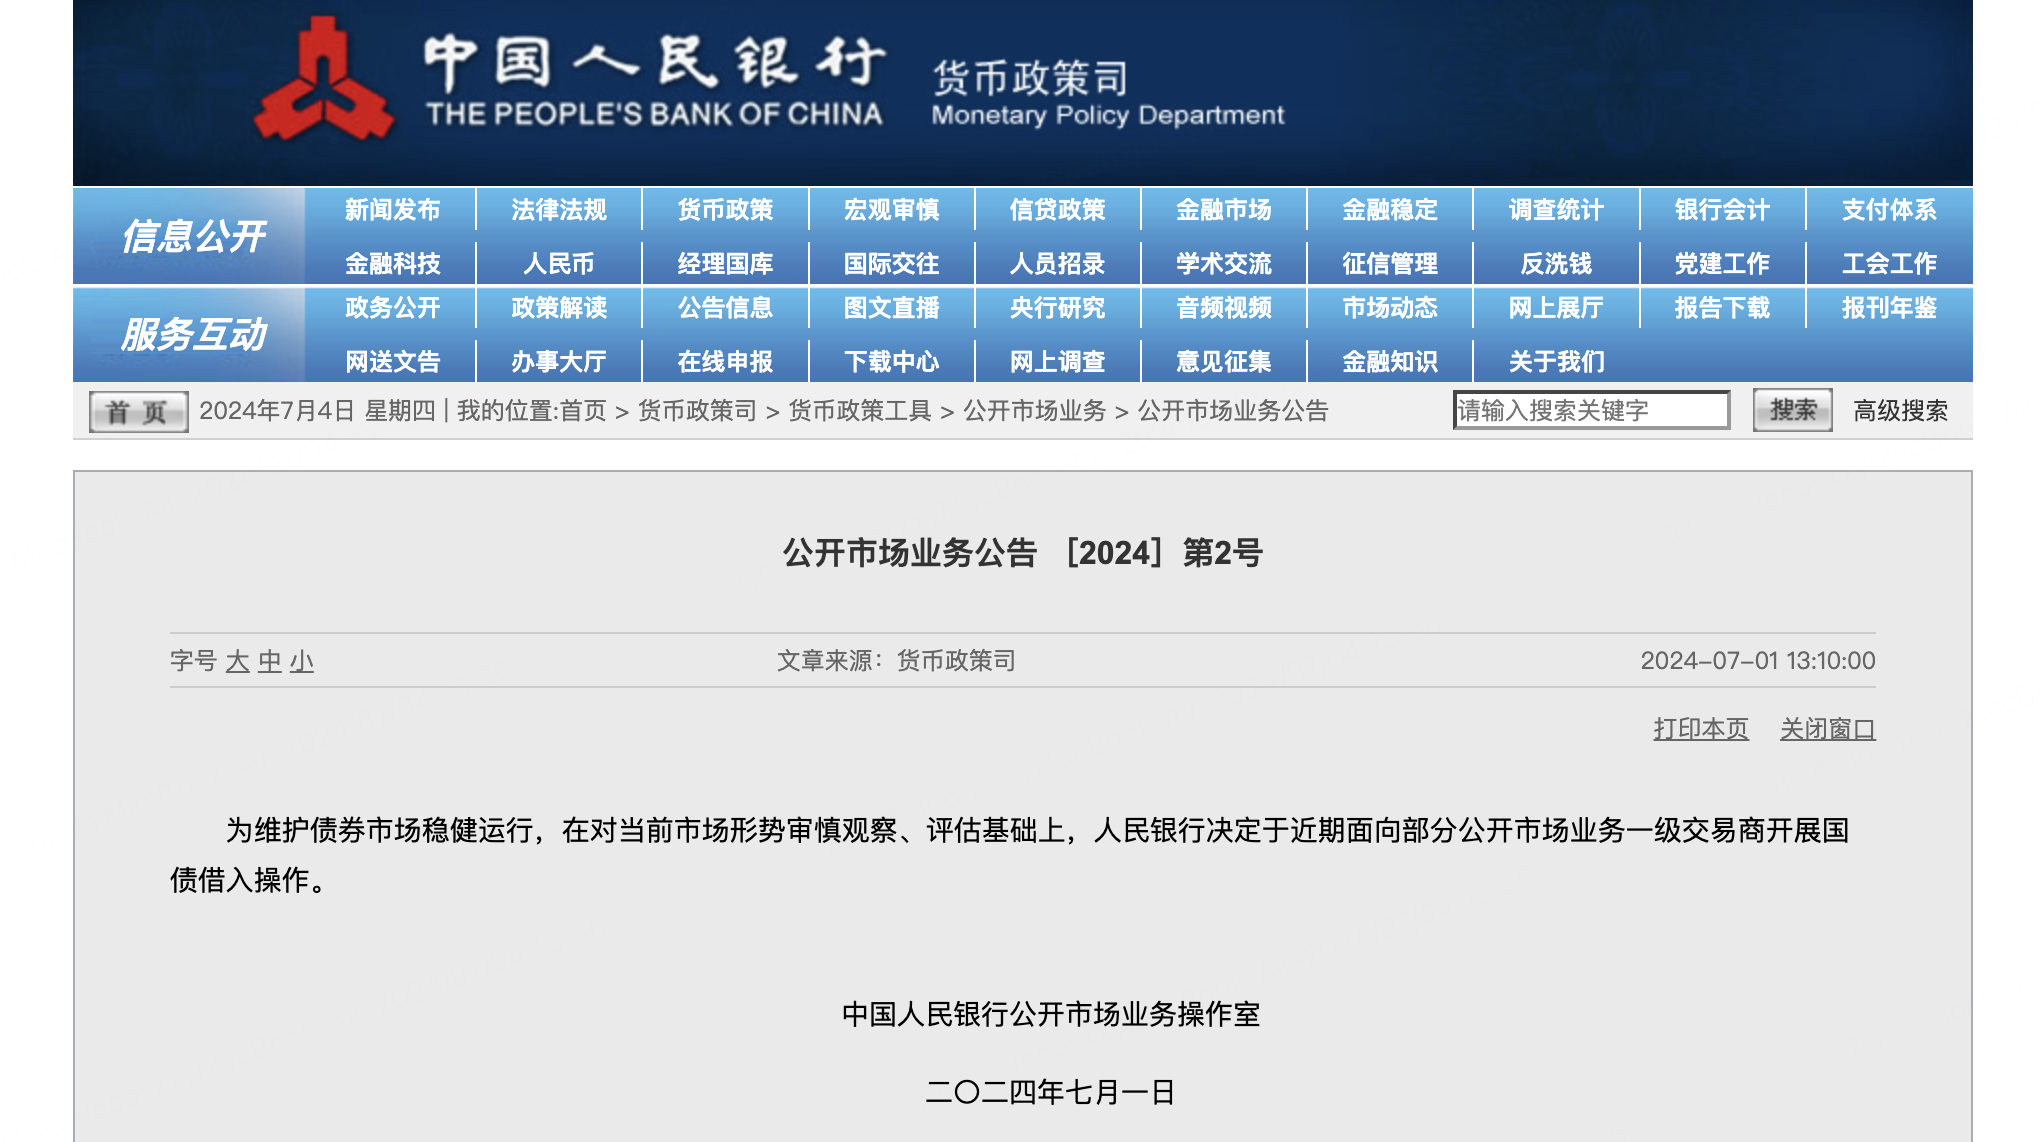Image resolution: width=2040 pixels, height=1142 pixels.
Task: Open 高级搜索 advanced search
Action: click(x=1897, y=410)
